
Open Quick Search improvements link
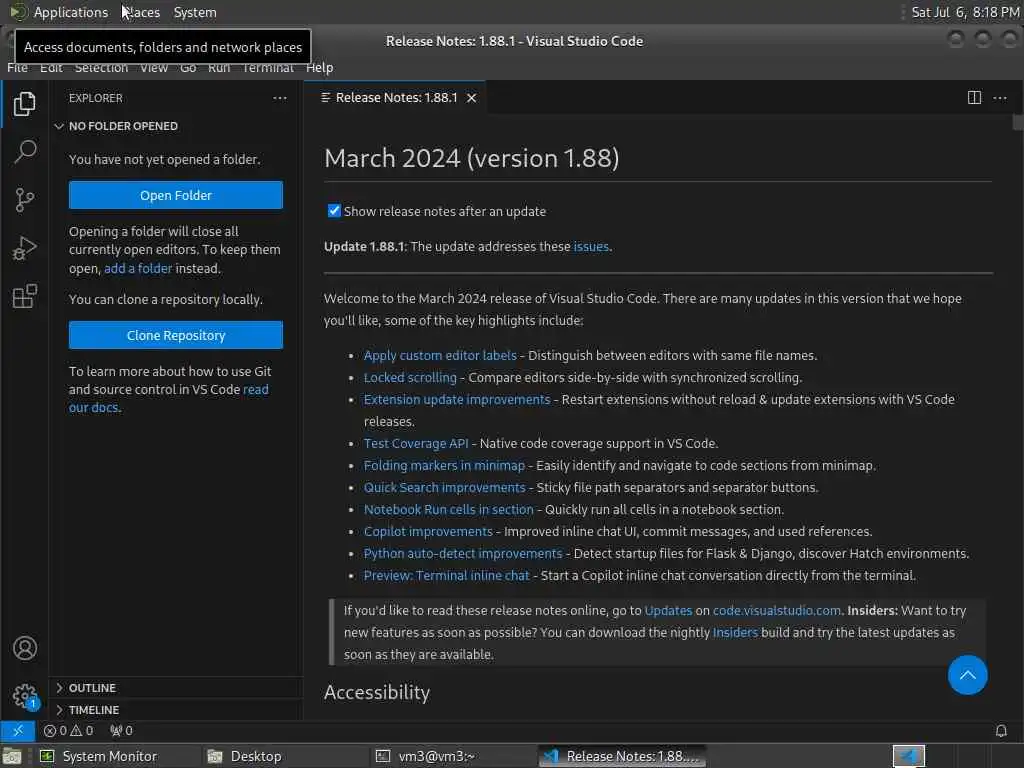click(444, 488)
